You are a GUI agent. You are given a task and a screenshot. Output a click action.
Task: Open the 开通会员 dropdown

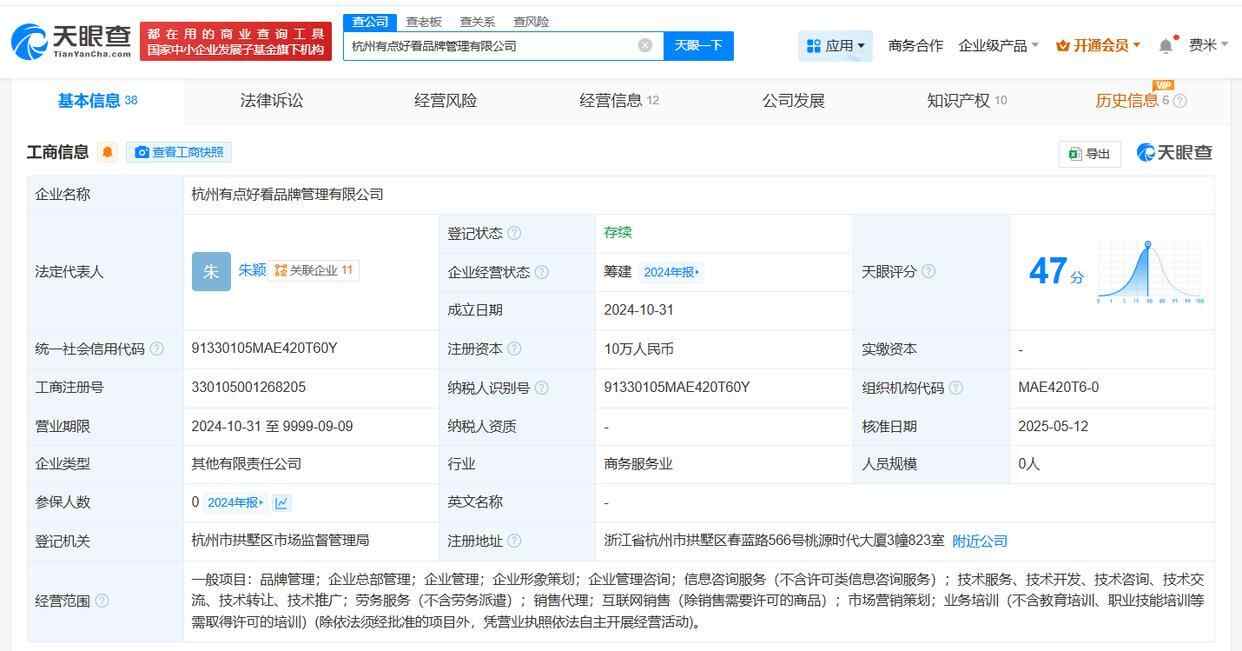point(1098,46)
